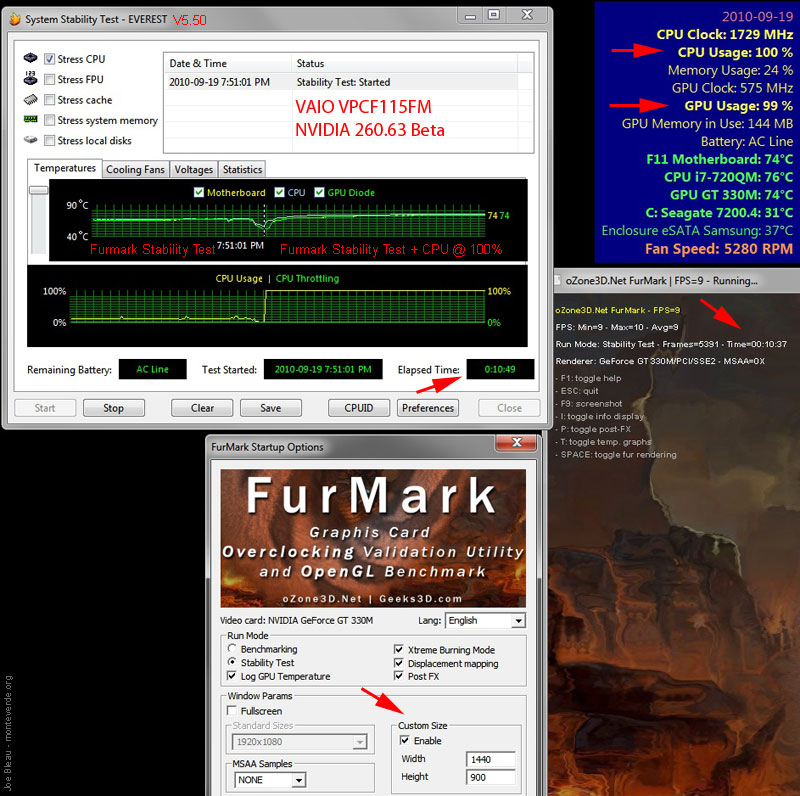Select the Stability Test: Started log row
800x796 pixels.
coord(341,82)
